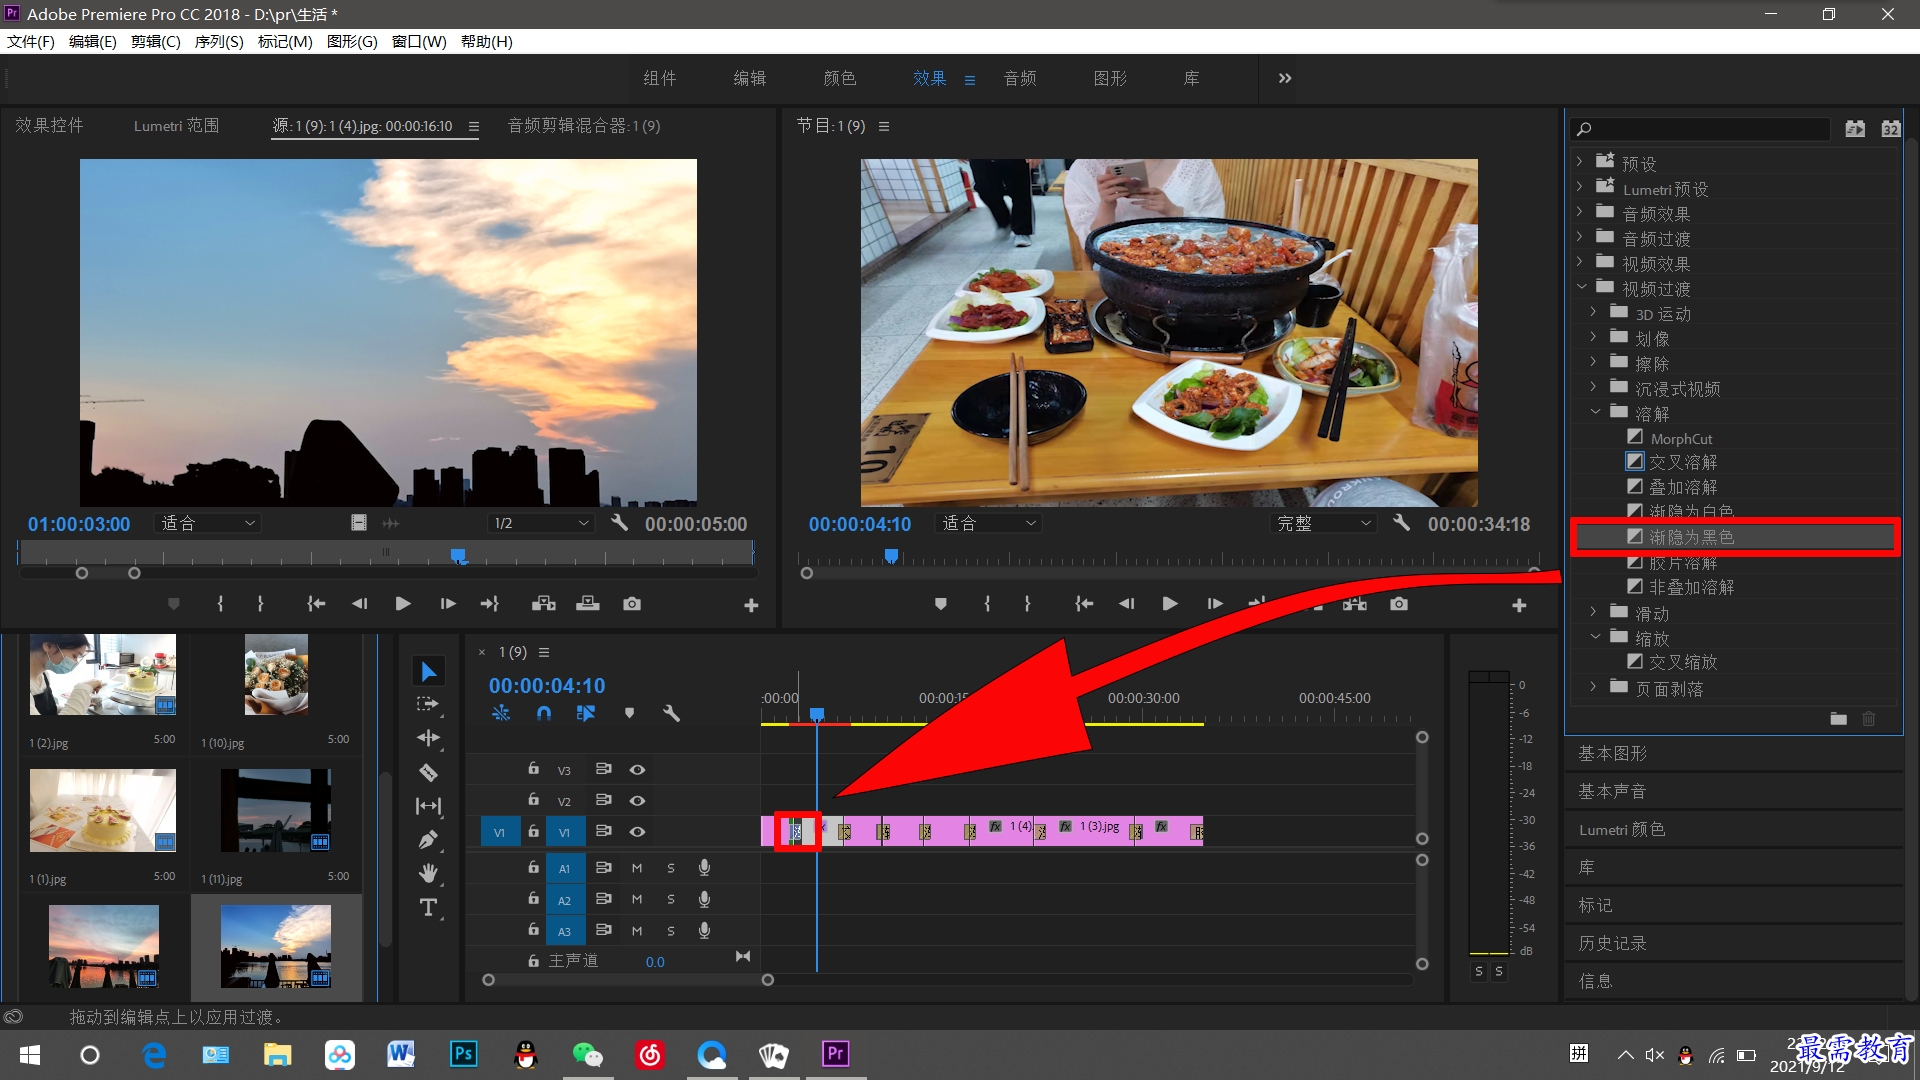Viewport: 1920px width, 1080px height.
Task: Show more workspaces chevron
Action: [1285, 78]
